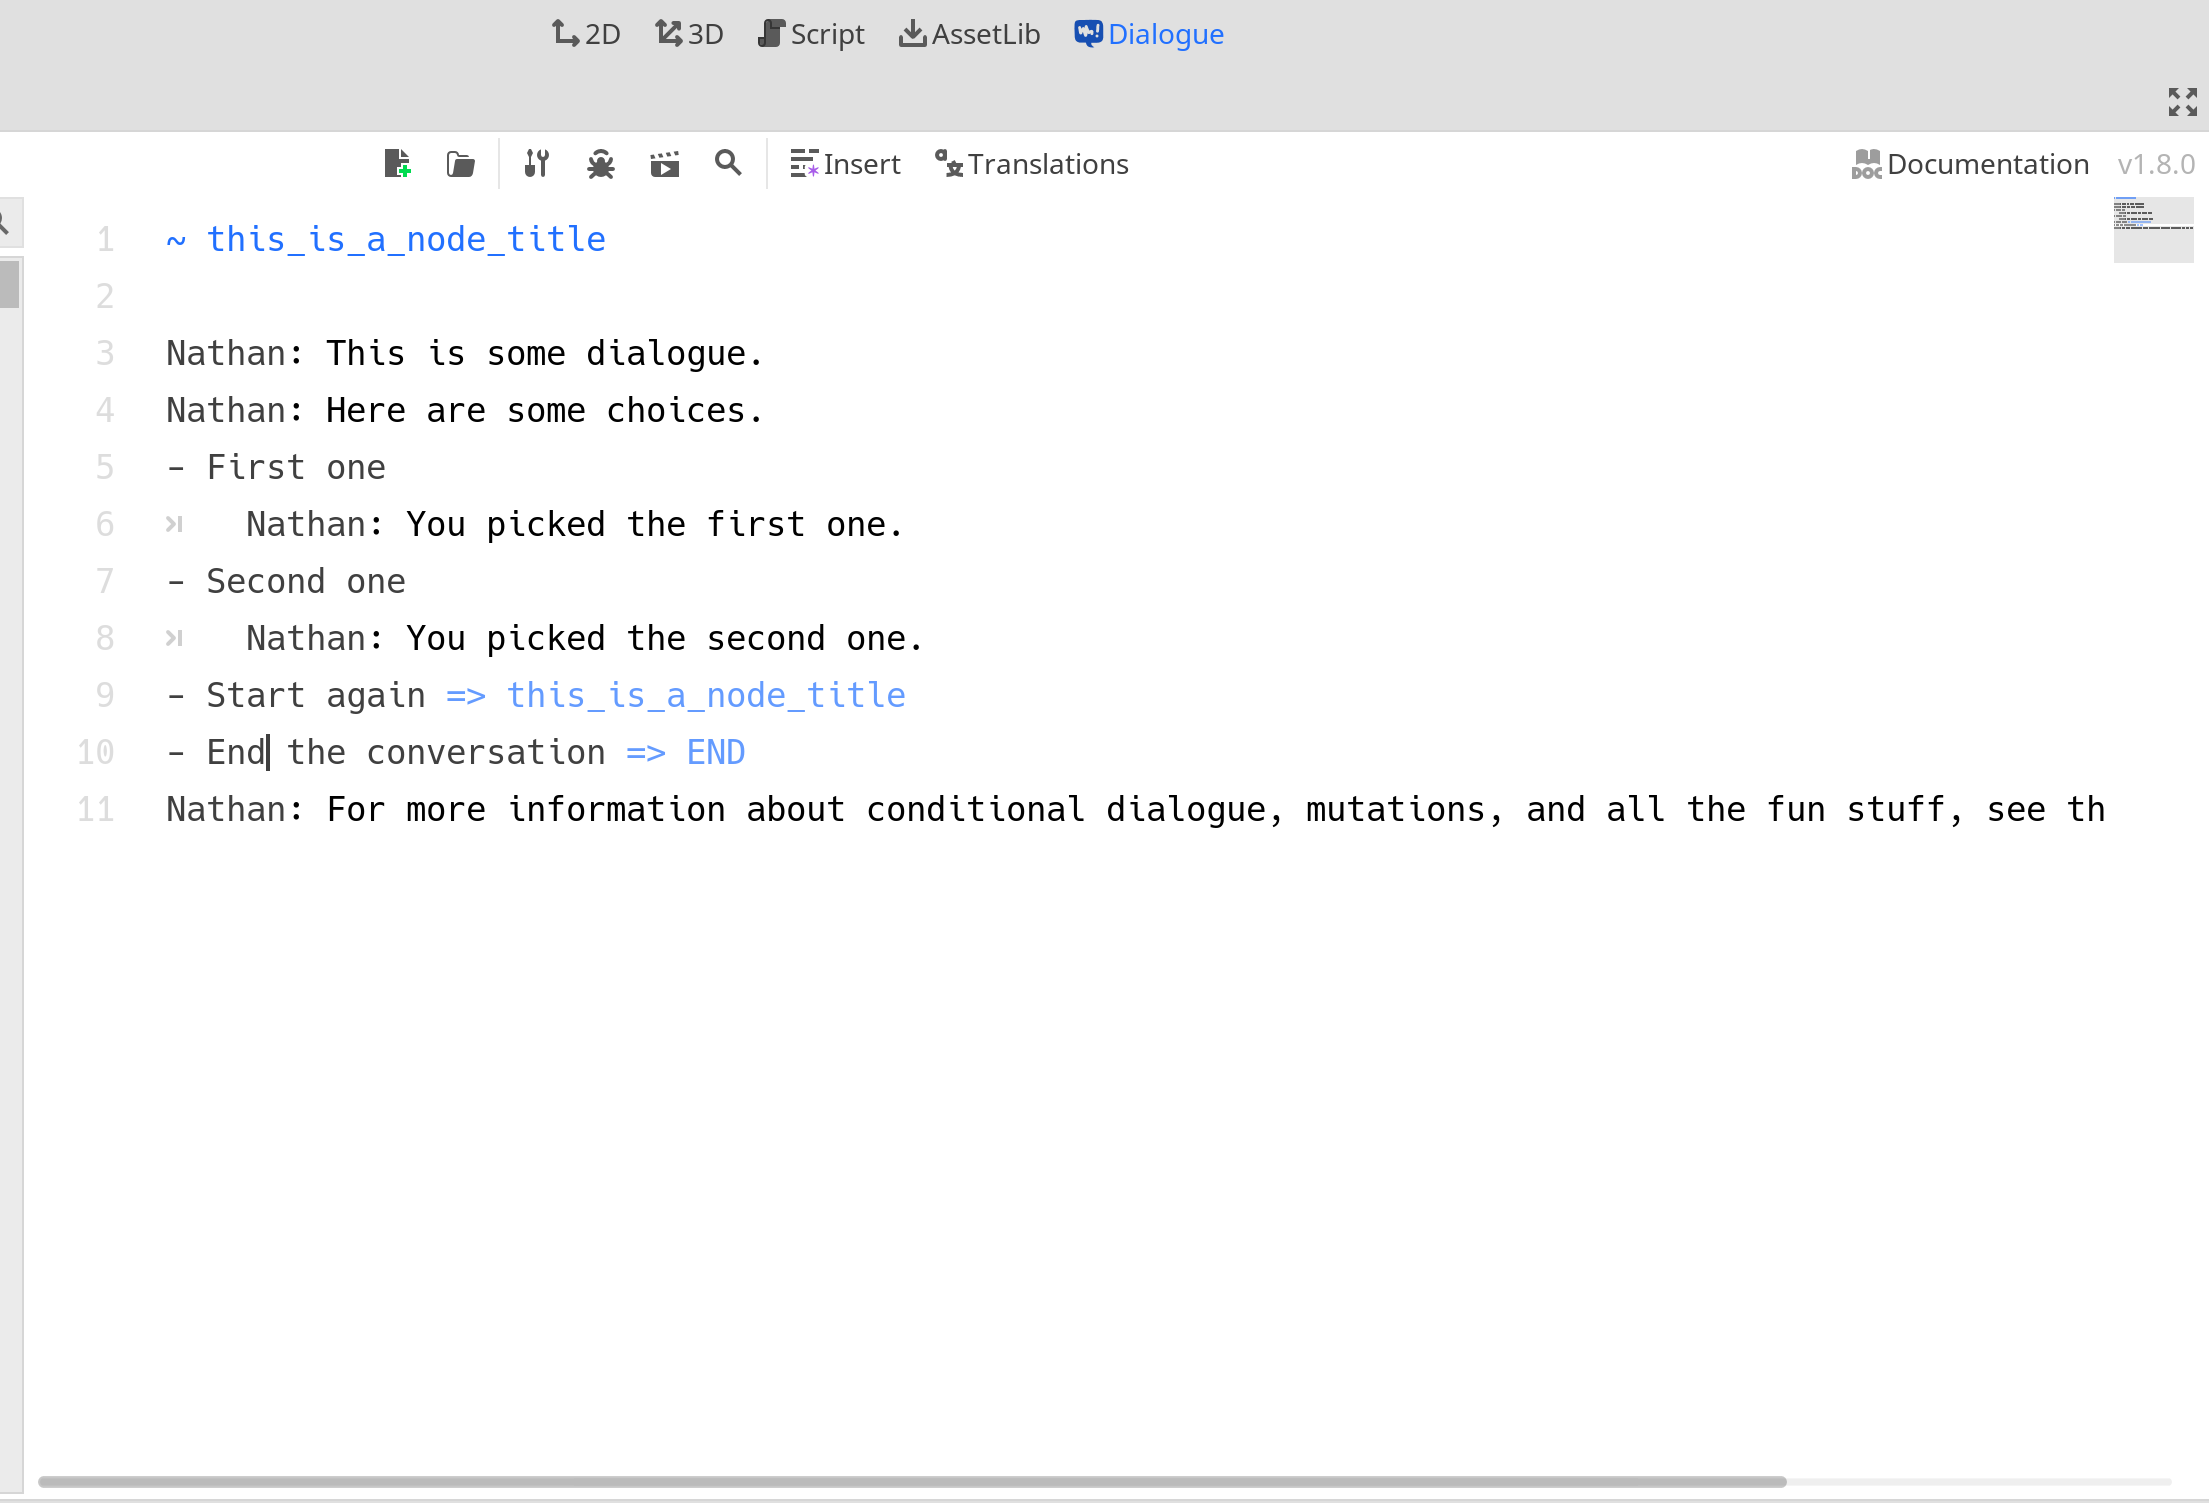
Task: Open an existing dialogue file
Action: click(x=461, y=164)
